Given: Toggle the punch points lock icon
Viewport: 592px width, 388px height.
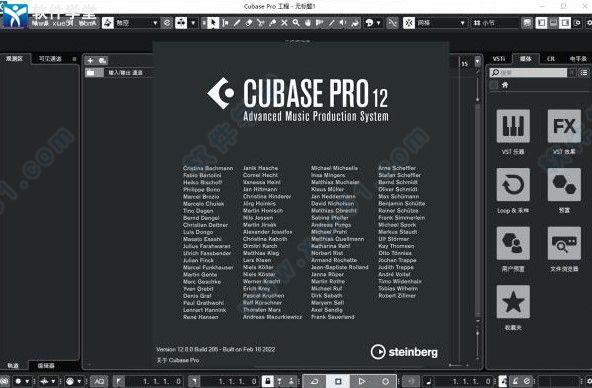Looking at the screenshot, I should (x=268, y=381).
